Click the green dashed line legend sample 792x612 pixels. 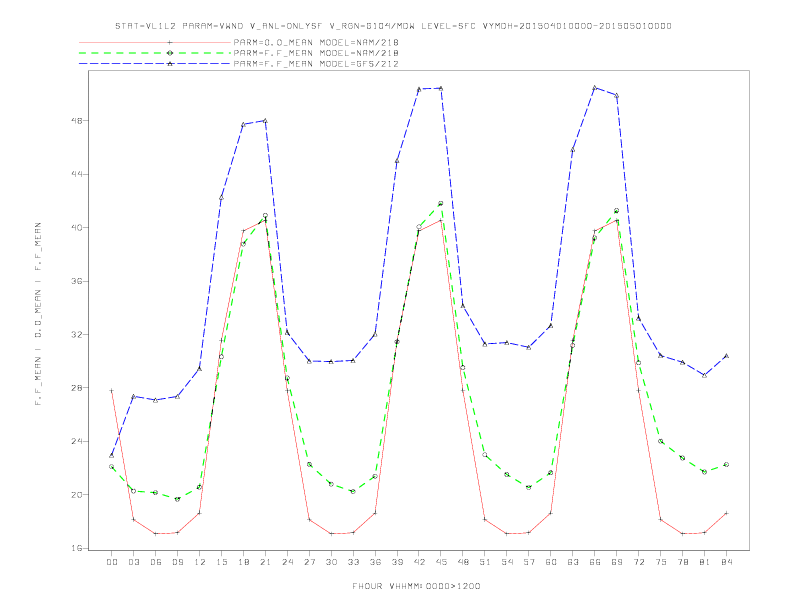(155, 53)
